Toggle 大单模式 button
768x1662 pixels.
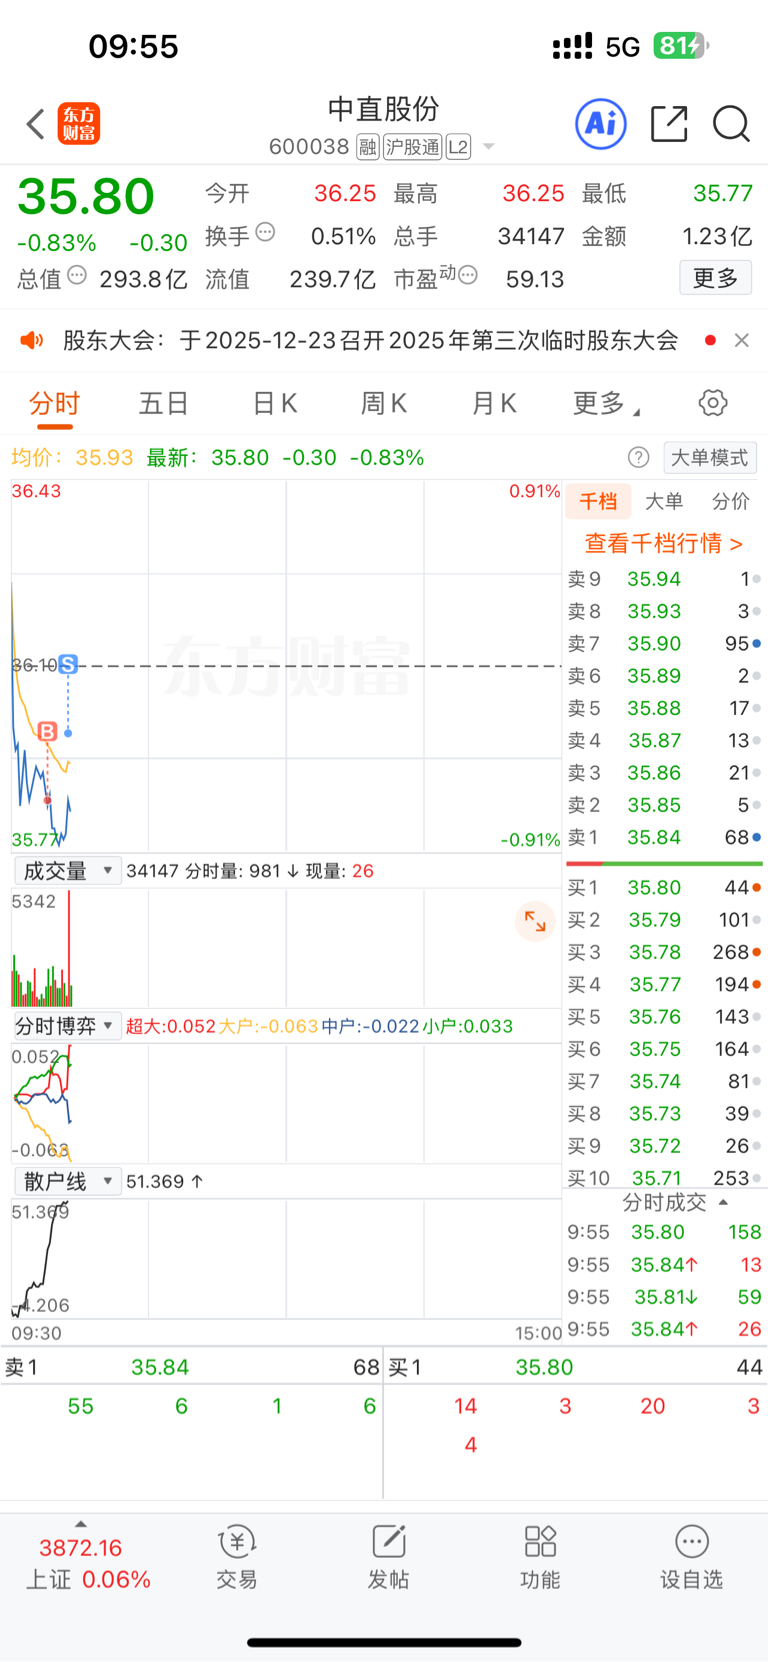(710, 458)
